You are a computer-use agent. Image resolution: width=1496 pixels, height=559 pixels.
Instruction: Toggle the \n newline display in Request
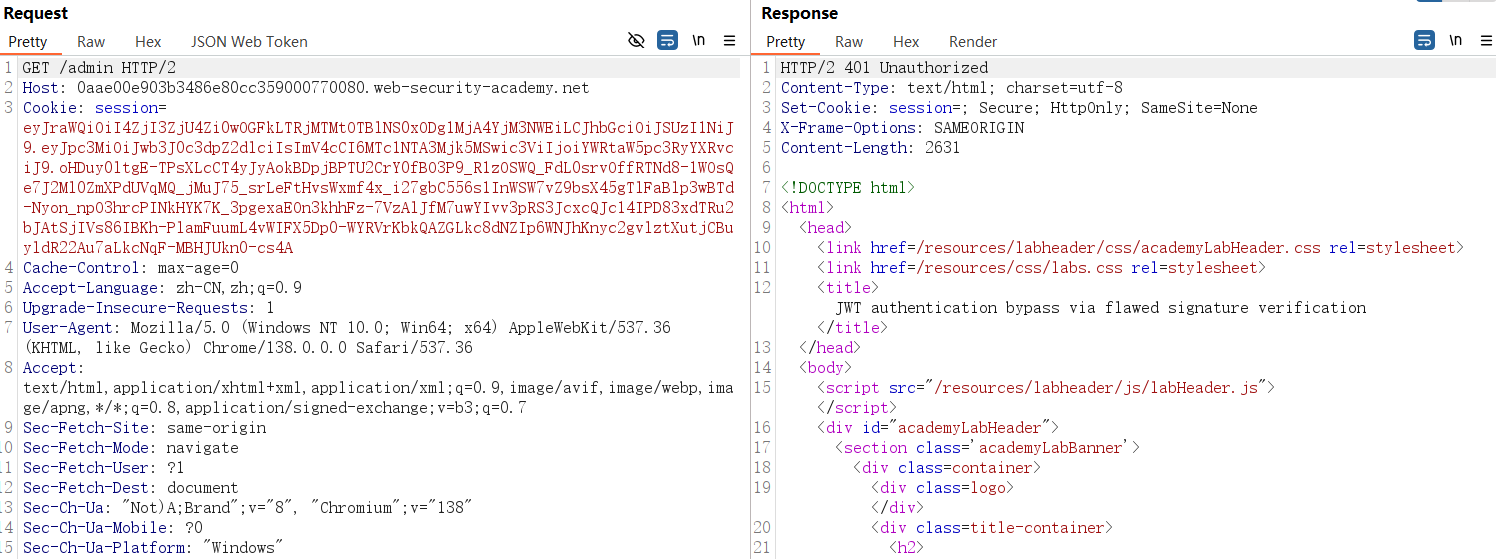699,41
